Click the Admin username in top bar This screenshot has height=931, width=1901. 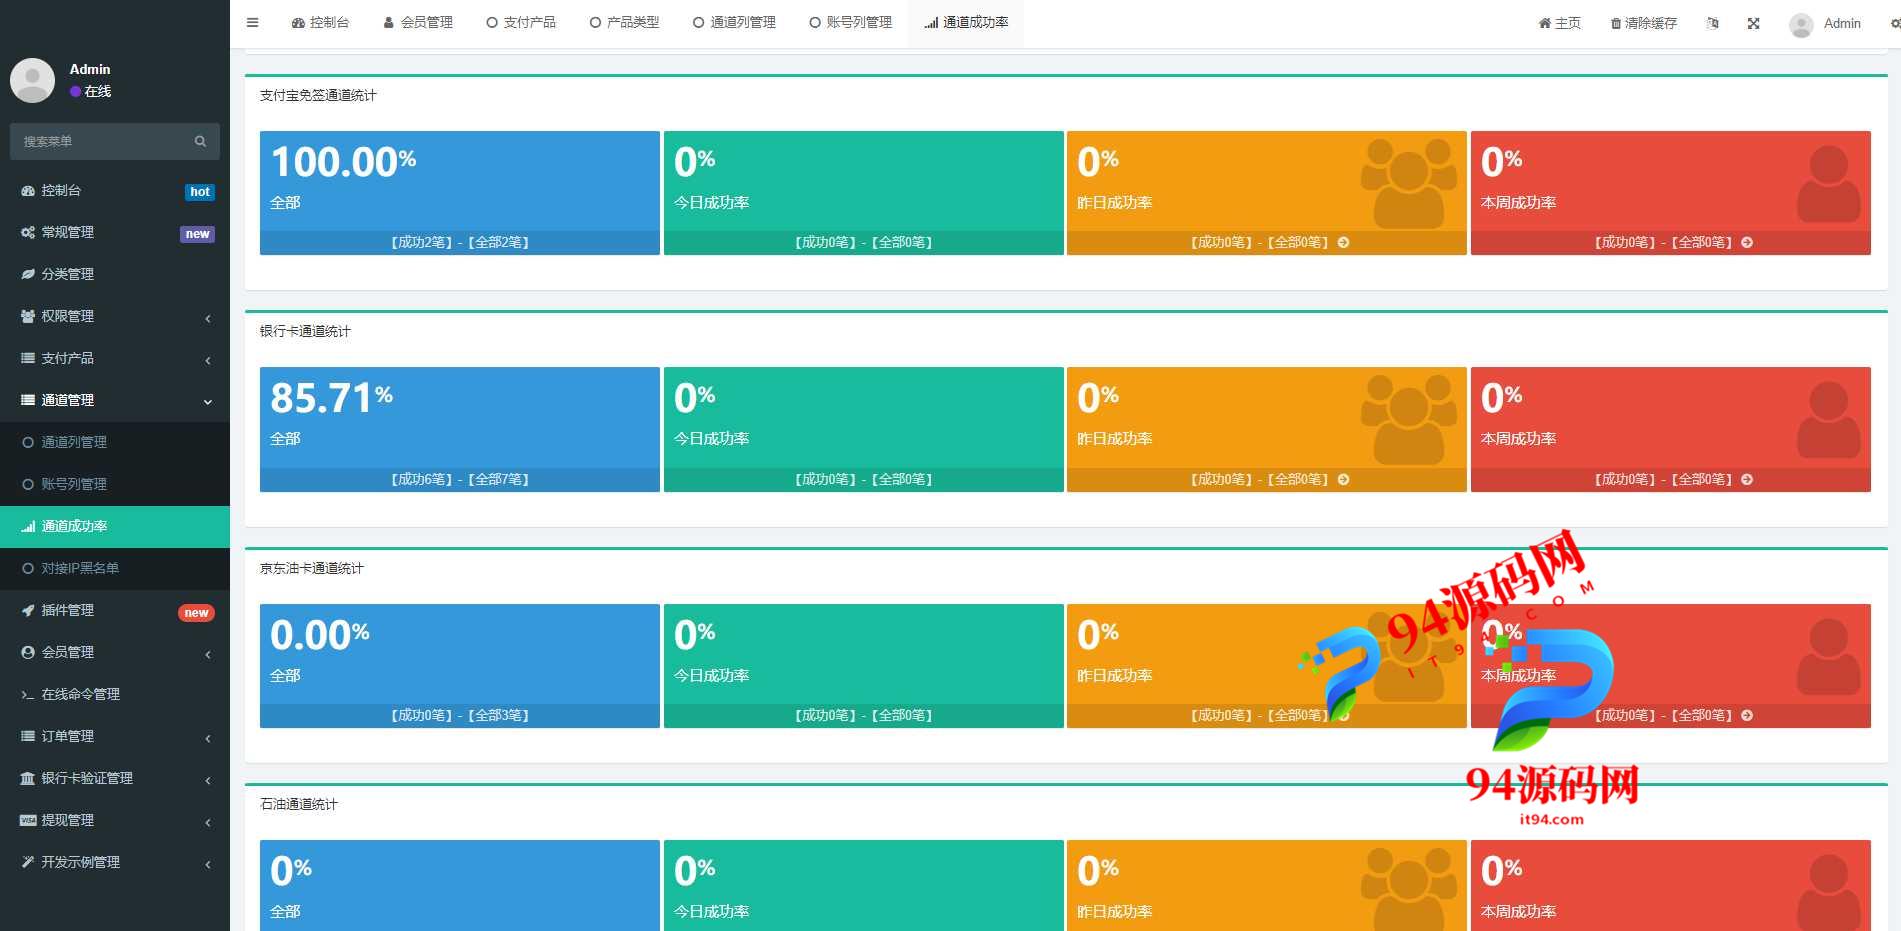pos(1842,23)
